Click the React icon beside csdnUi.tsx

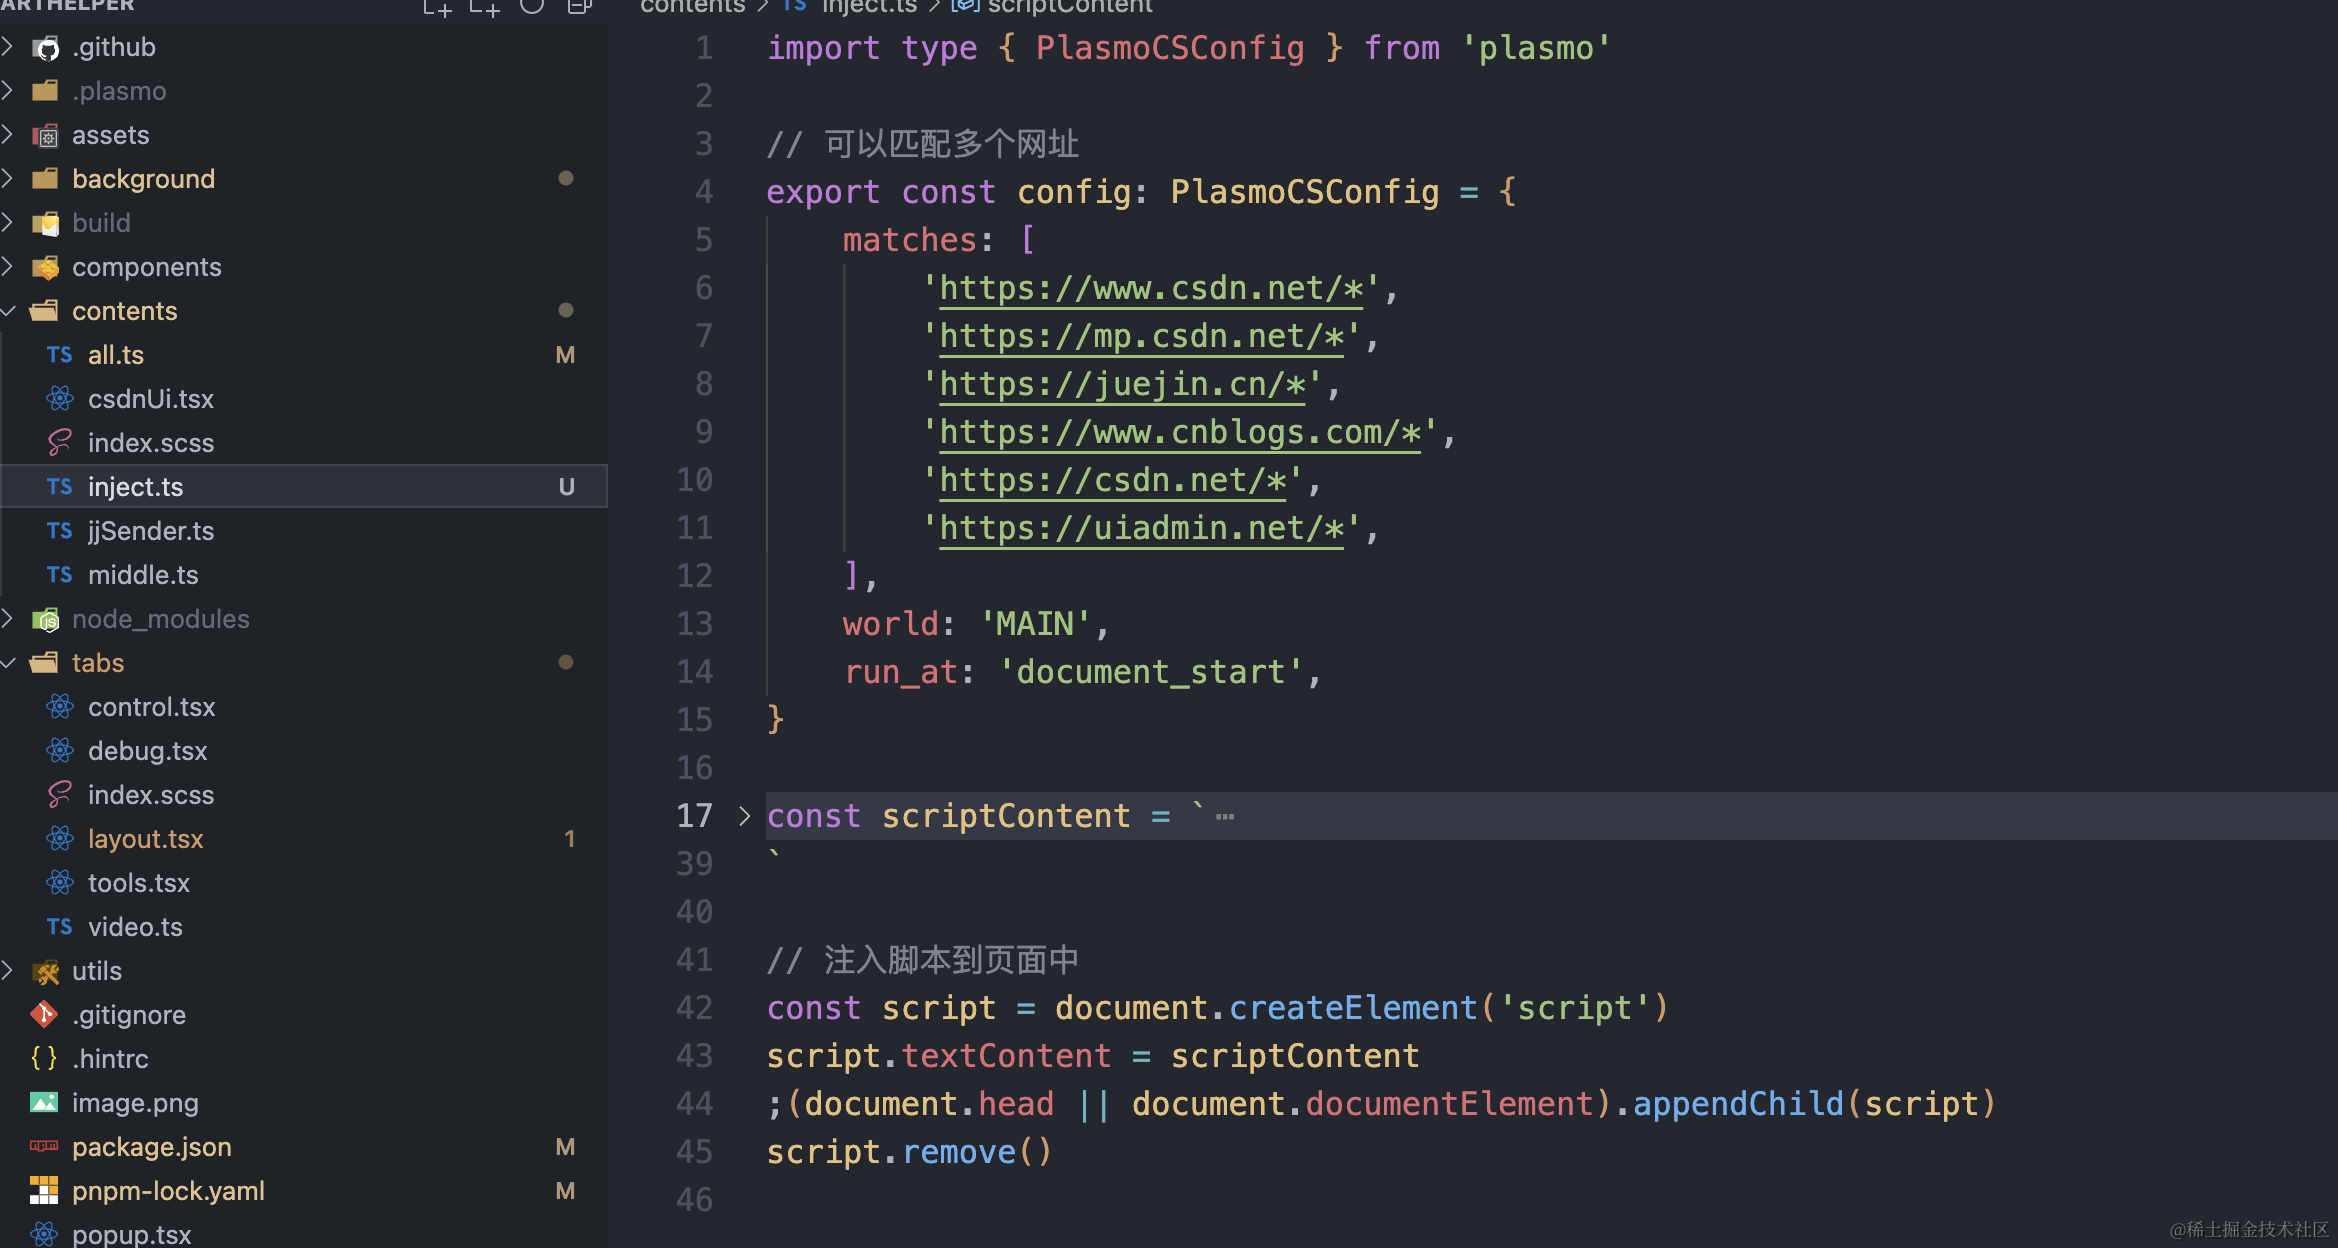pos(60,399)
